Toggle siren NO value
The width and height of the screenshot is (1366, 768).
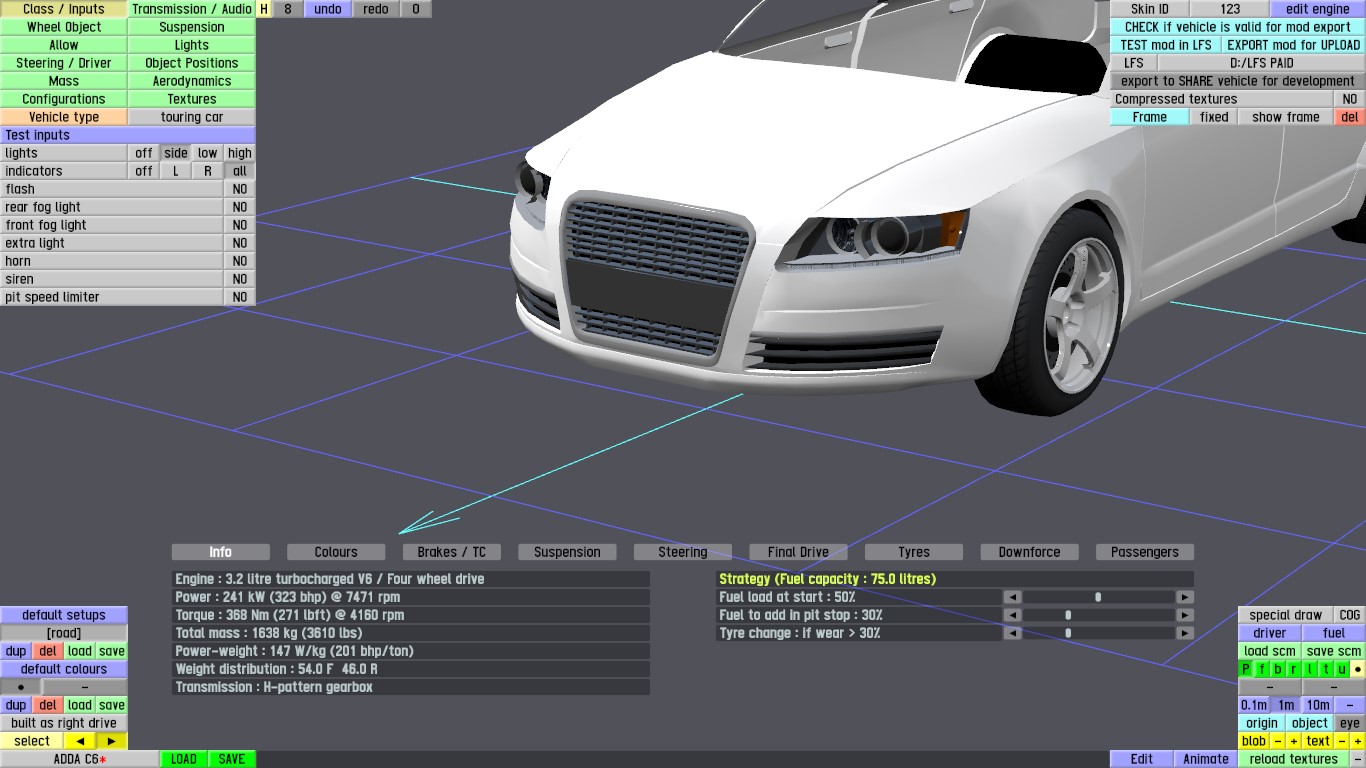(240, 279)
